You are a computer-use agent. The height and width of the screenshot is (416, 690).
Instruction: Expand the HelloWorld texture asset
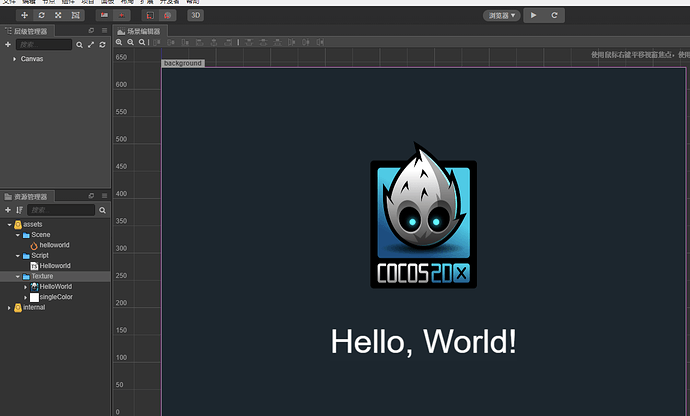pos(26,287)
